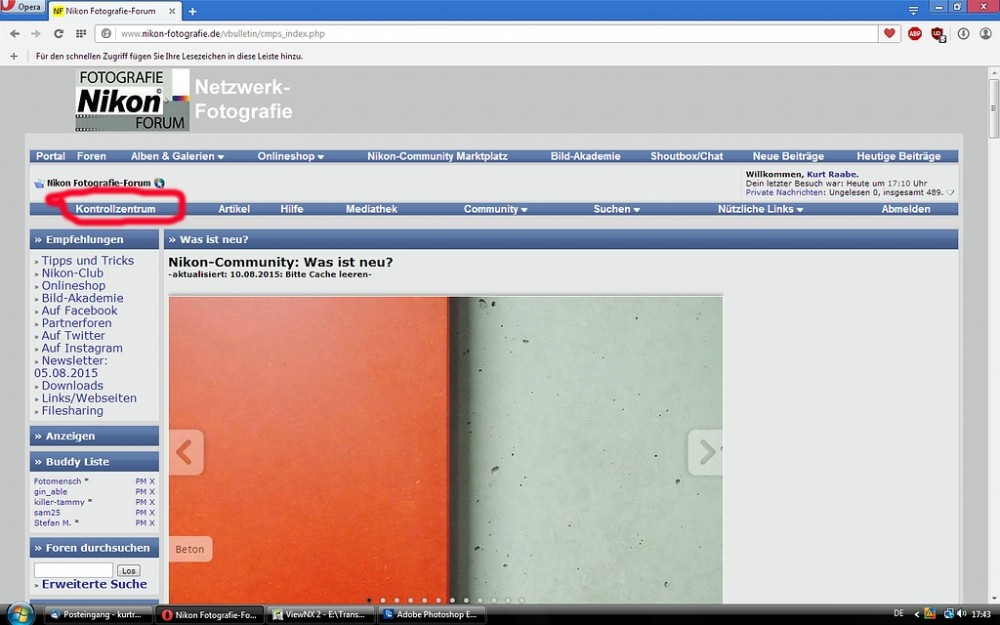The height and width of the screenshot is (625, 1000).
Task: Switch to ViewNX 2 taskbar window
Action: 320,615
